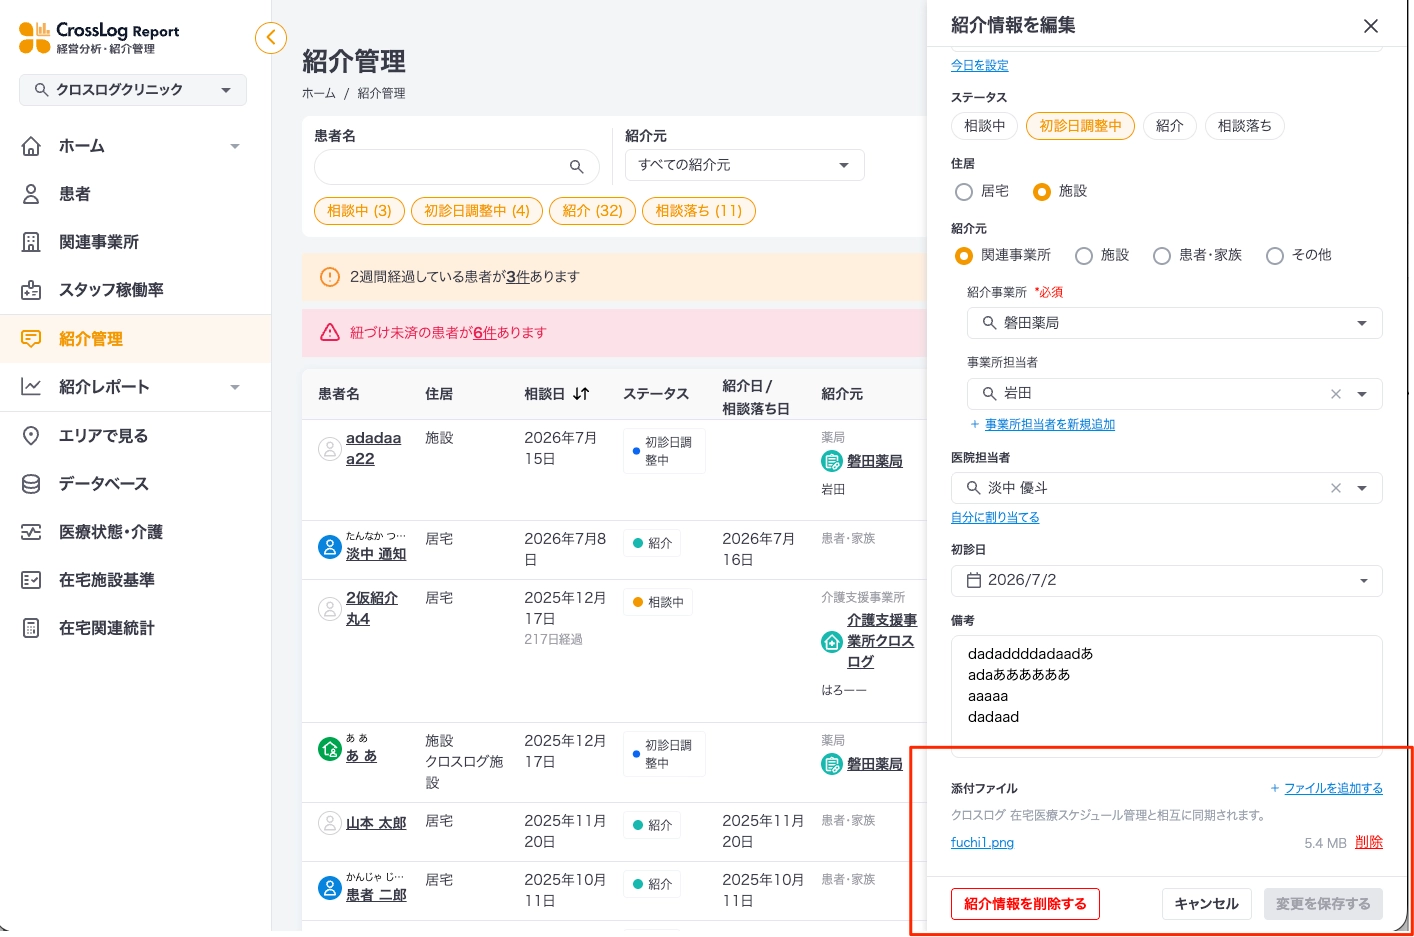Screen dimensions: 1414x937
Task: Expand the 紹介レポート sidebar submenu arrow
Action: coord(235,387)
